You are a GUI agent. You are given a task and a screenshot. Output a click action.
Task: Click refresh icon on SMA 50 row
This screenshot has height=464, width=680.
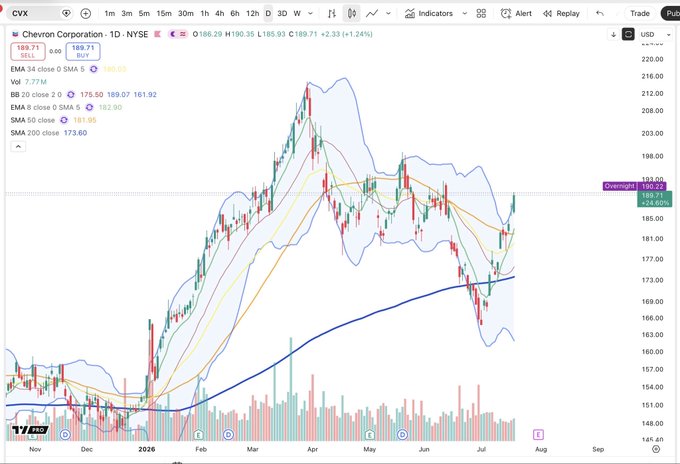pyautogui.click(x=64, y=120)
